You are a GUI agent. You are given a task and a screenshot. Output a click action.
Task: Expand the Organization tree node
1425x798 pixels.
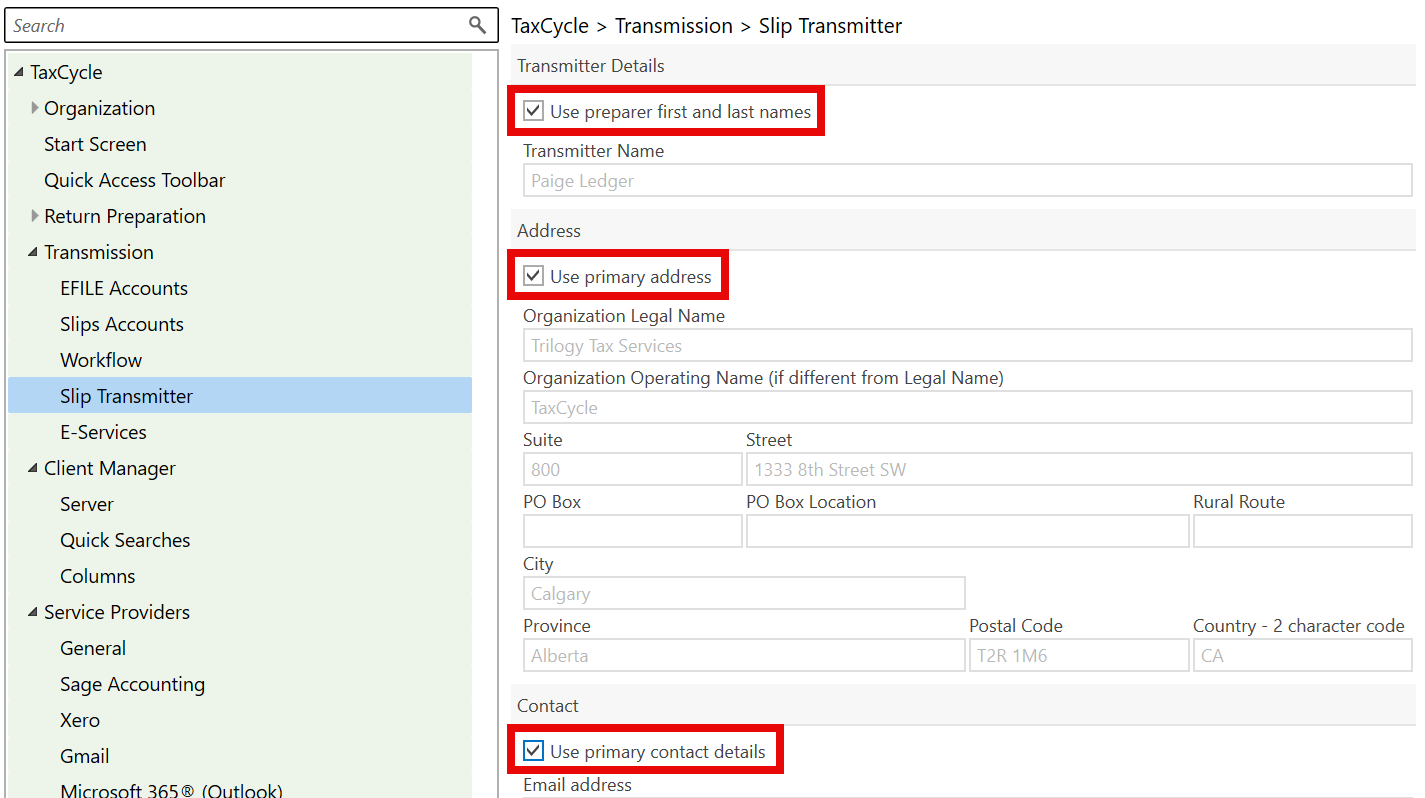(35, 108)
